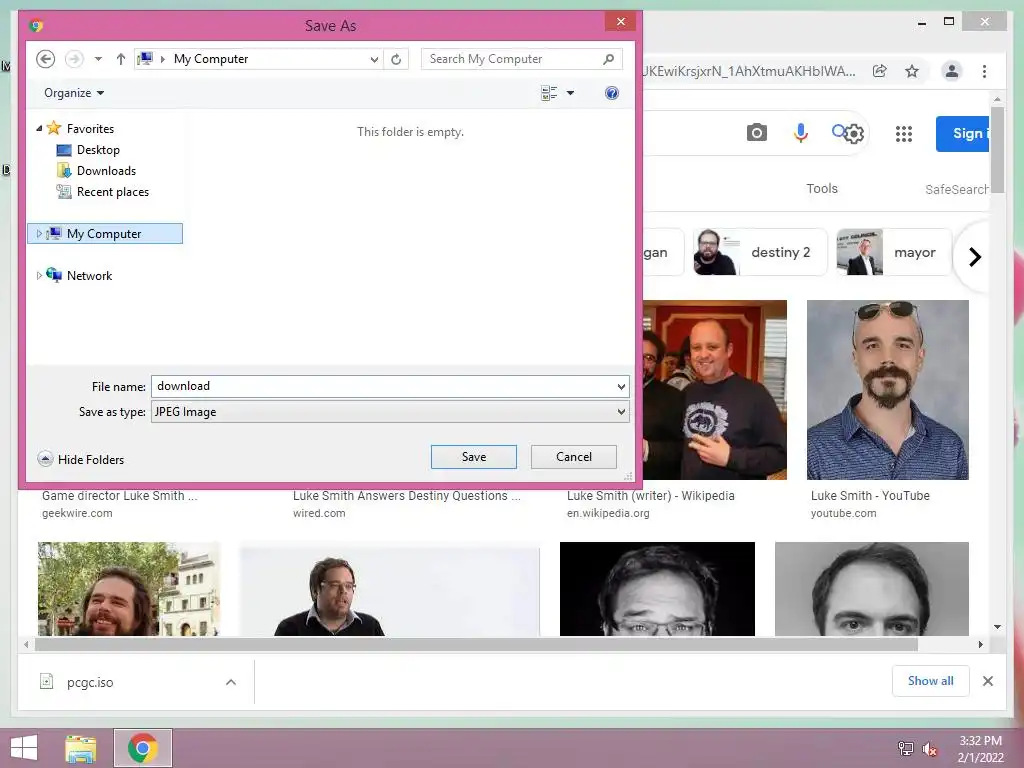Open the outdoor smiling man image thumbnail
1024x768 pixels.
[129, 589]
